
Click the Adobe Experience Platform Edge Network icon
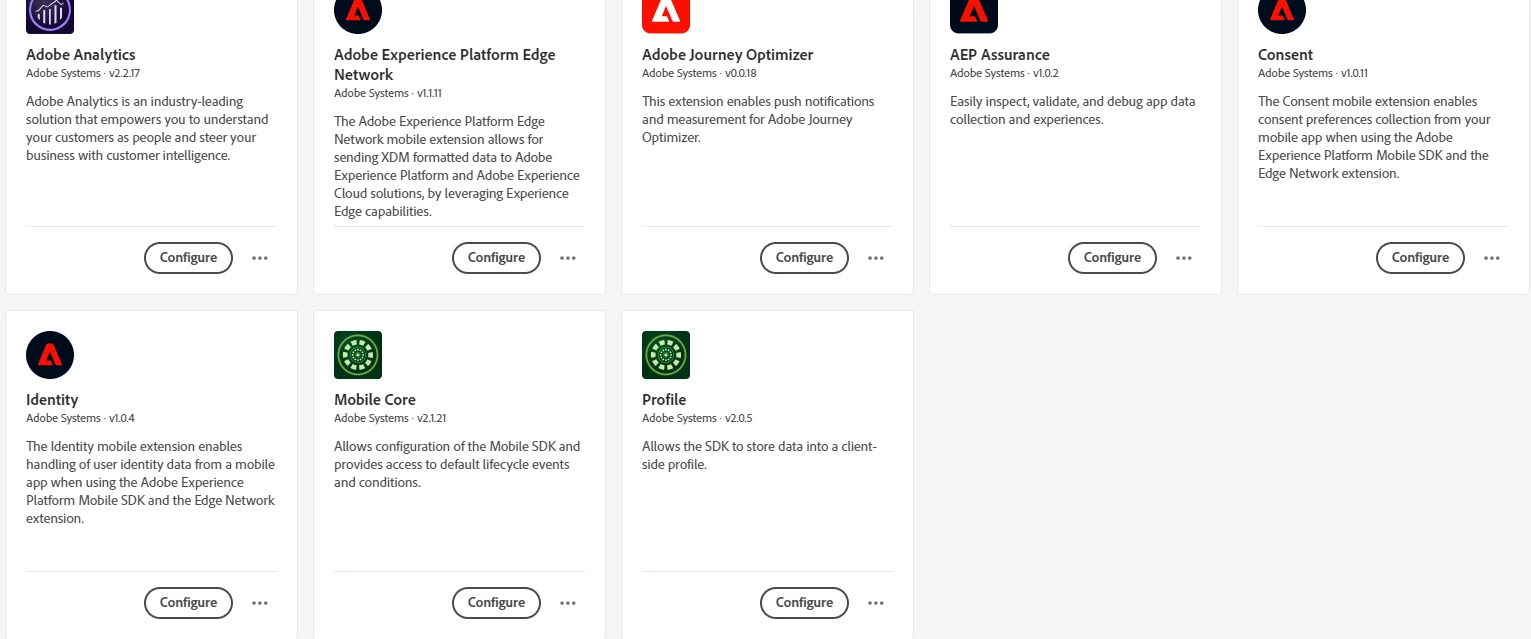[358, 16]
